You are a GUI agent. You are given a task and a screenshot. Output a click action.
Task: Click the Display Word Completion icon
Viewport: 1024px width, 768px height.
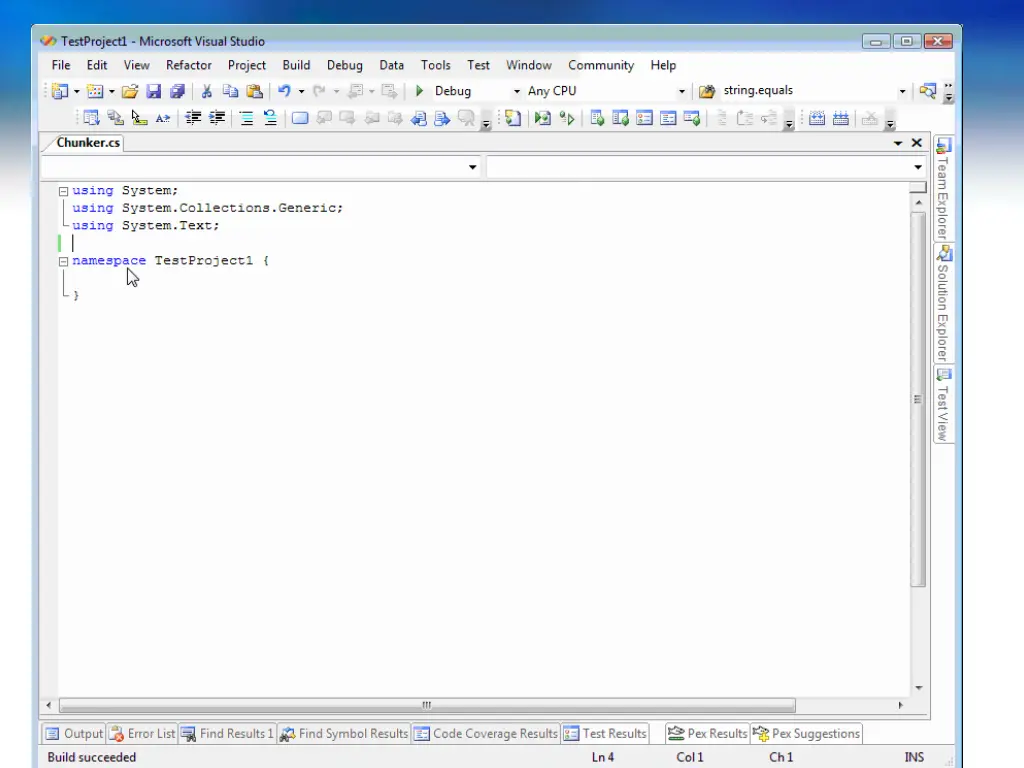tap(163, 118)
